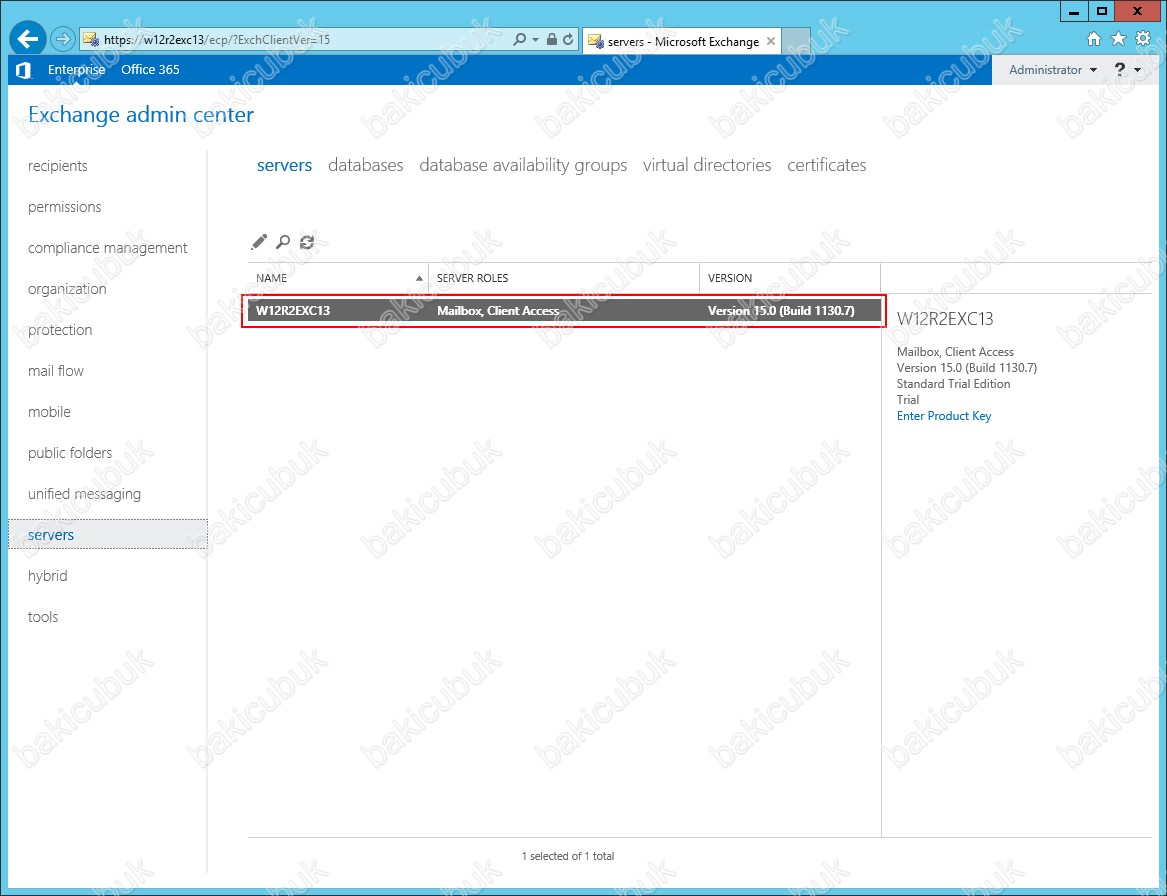Open browser favorites star
The width and height of the screenshot is (1167, 896).
(1118, 39)
